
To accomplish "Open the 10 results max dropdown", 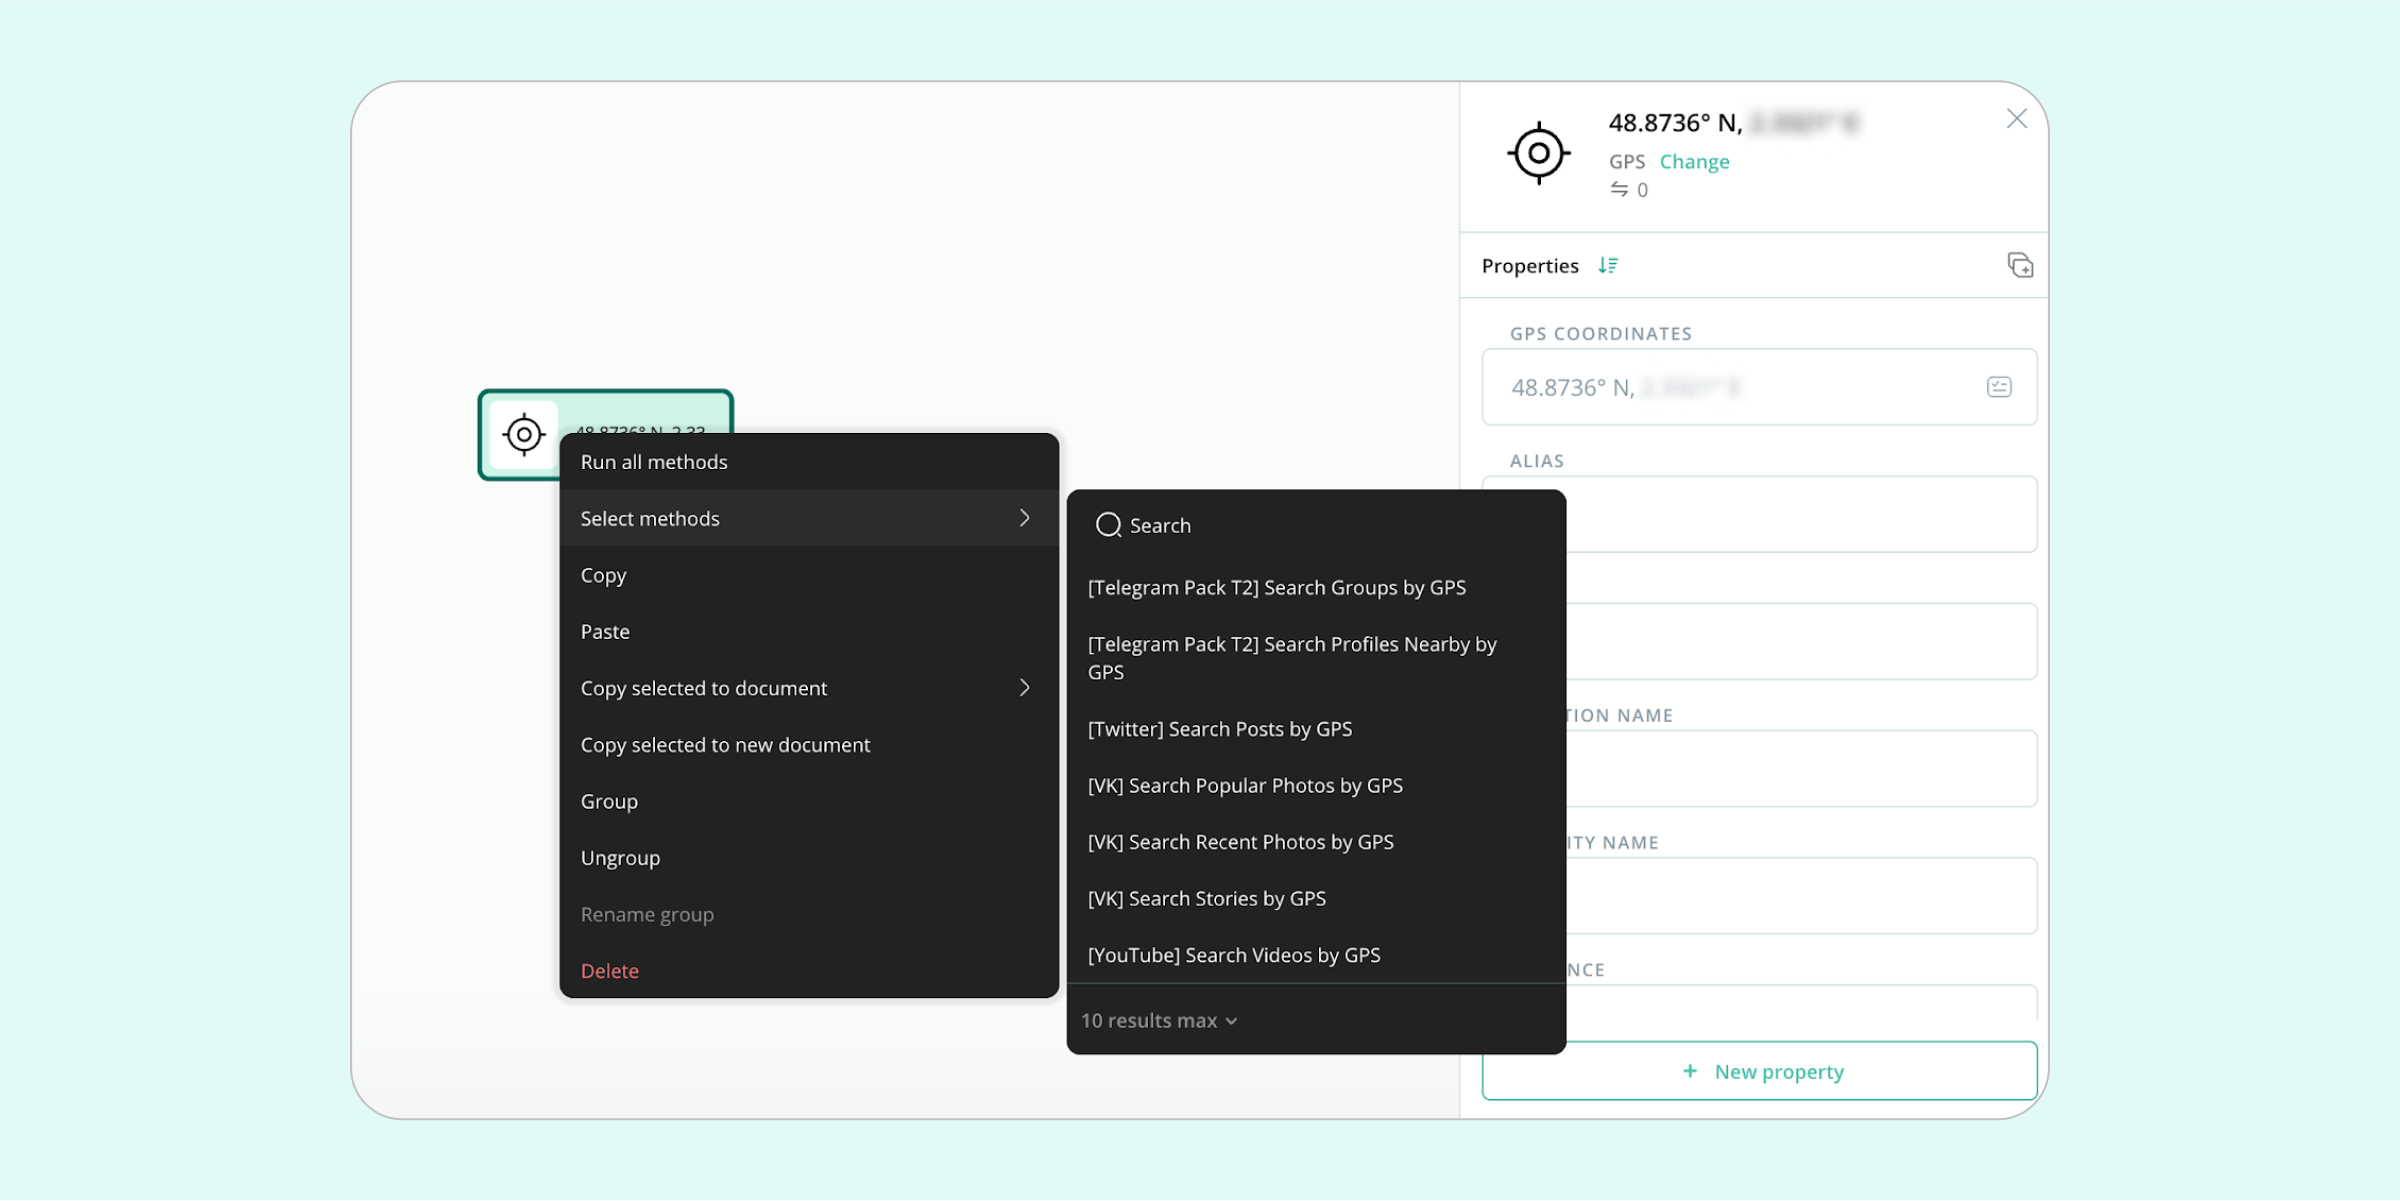I will tap(1159, 1021).
